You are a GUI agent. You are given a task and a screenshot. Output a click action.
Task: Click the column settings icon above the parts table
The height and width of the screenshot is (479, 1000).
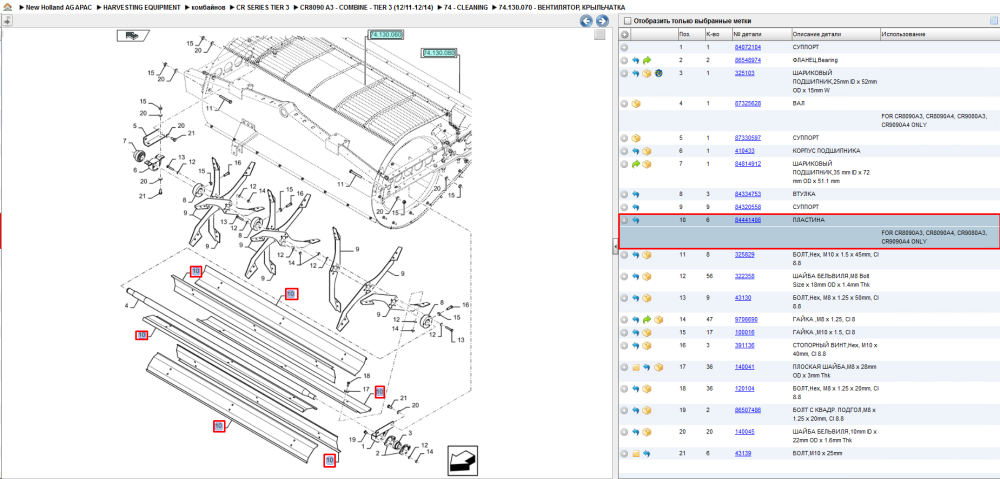(x=993, y=20)
